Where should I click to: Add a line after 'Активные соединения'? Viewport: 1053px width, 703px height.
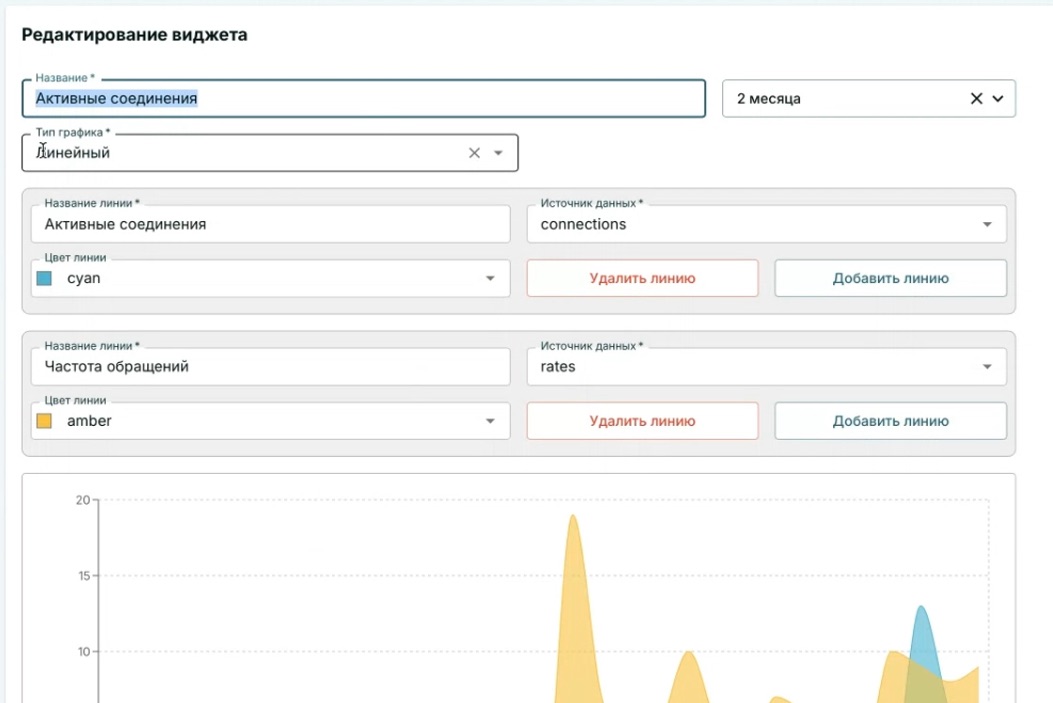pyautogui.click(x=890, y=278)
